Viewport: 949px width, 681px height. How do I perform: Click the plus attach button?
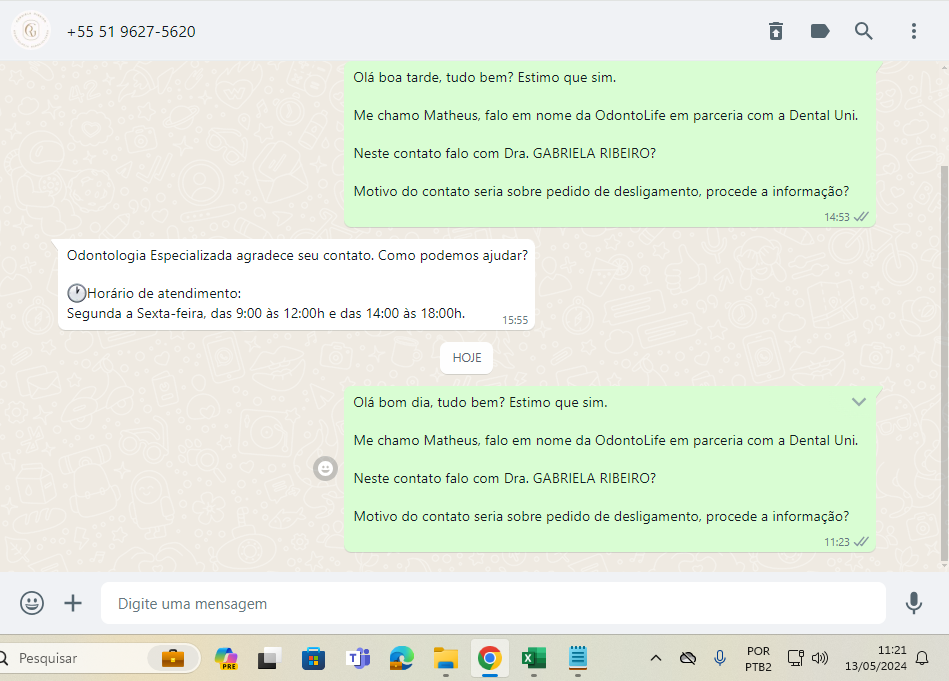click(x=73, y=603)
